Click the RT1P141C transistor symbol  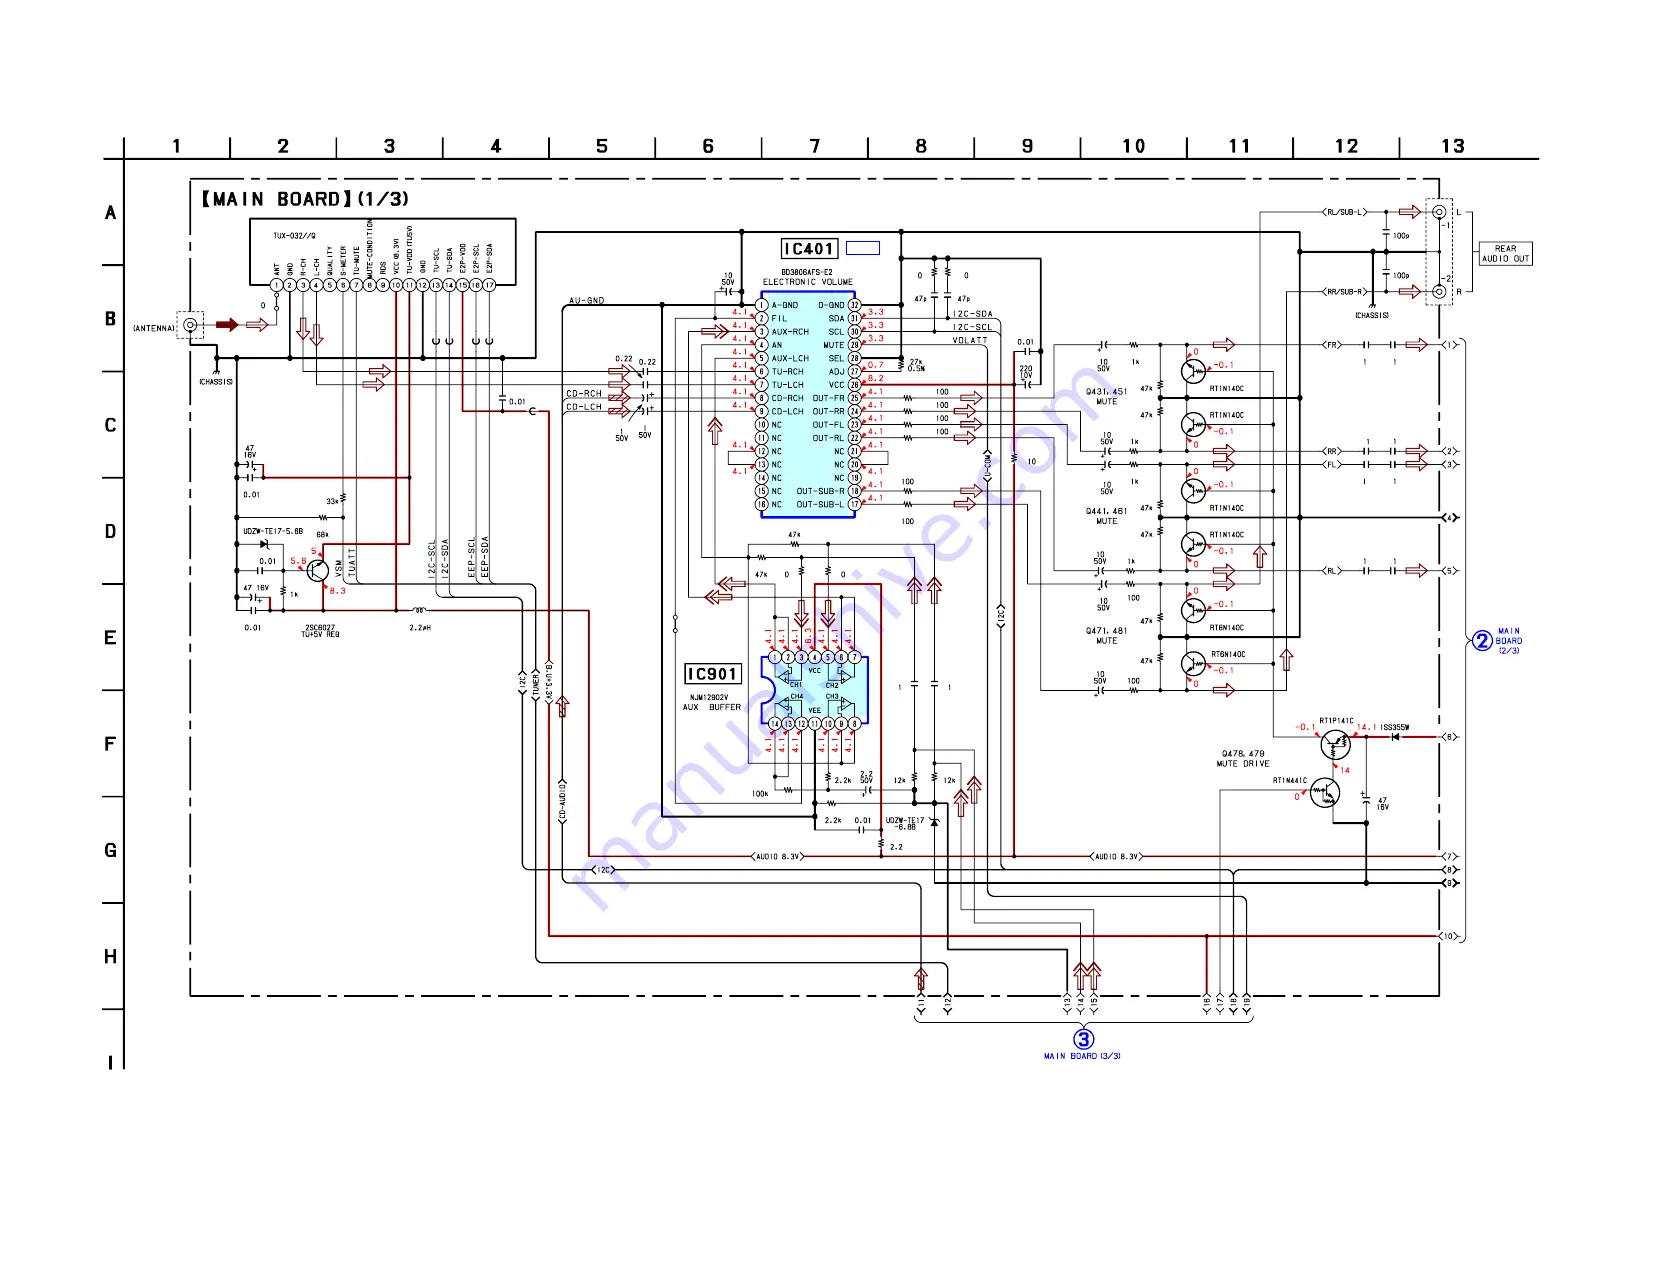tap(1335, 744)
